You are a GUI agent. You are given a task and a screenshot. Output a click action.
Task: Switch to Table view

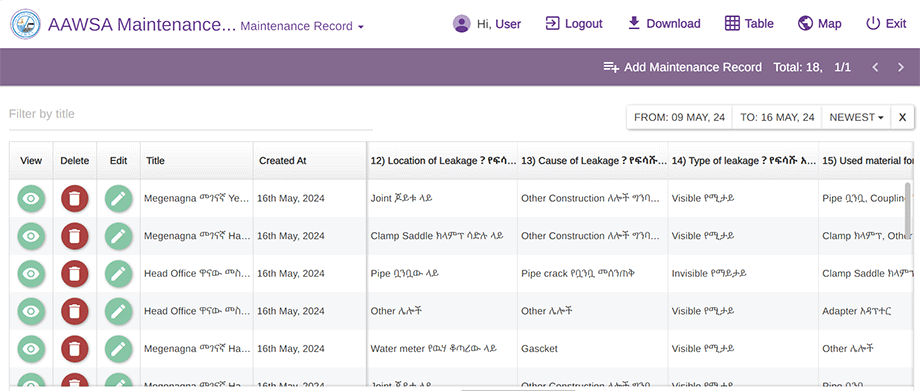[749, 23]
